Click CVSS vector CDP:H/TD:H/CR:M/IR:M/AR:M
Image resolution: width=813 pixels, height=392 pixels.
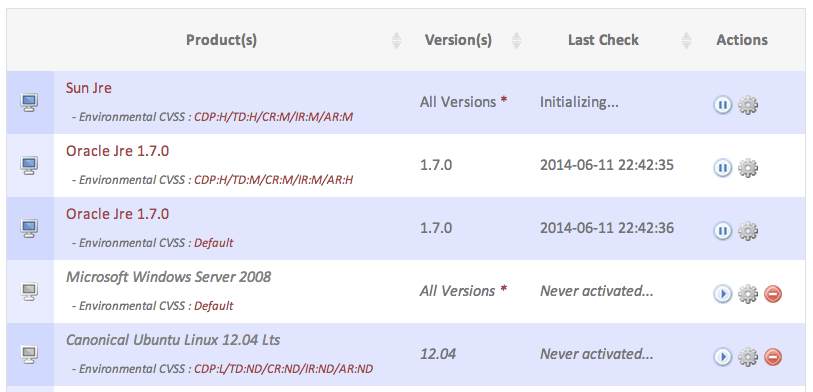[273, 117]
